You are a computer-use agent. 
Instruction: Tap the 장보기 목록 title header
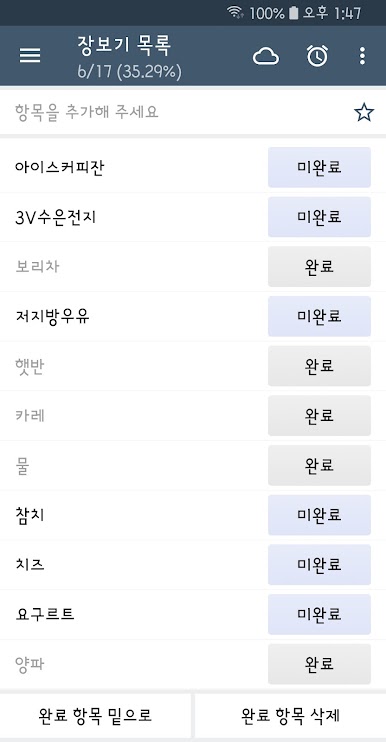[x=124, y=45]
